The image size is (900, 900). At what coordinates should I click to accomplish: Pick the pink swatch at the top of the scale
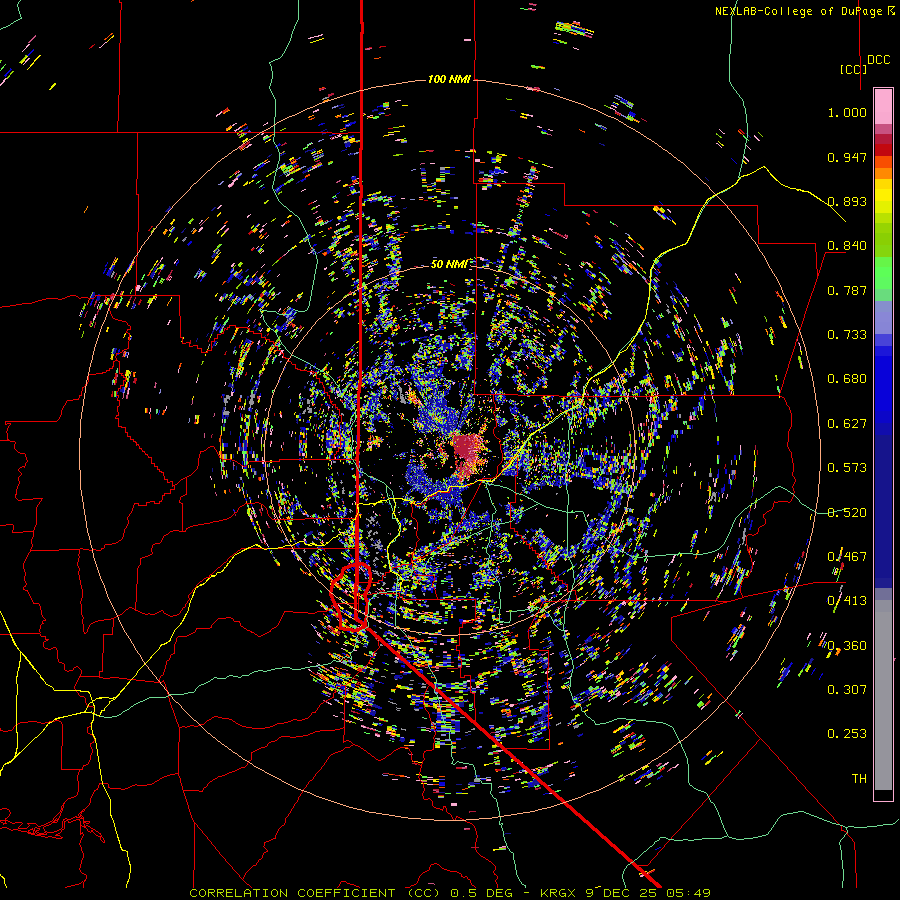coord(883,106)
